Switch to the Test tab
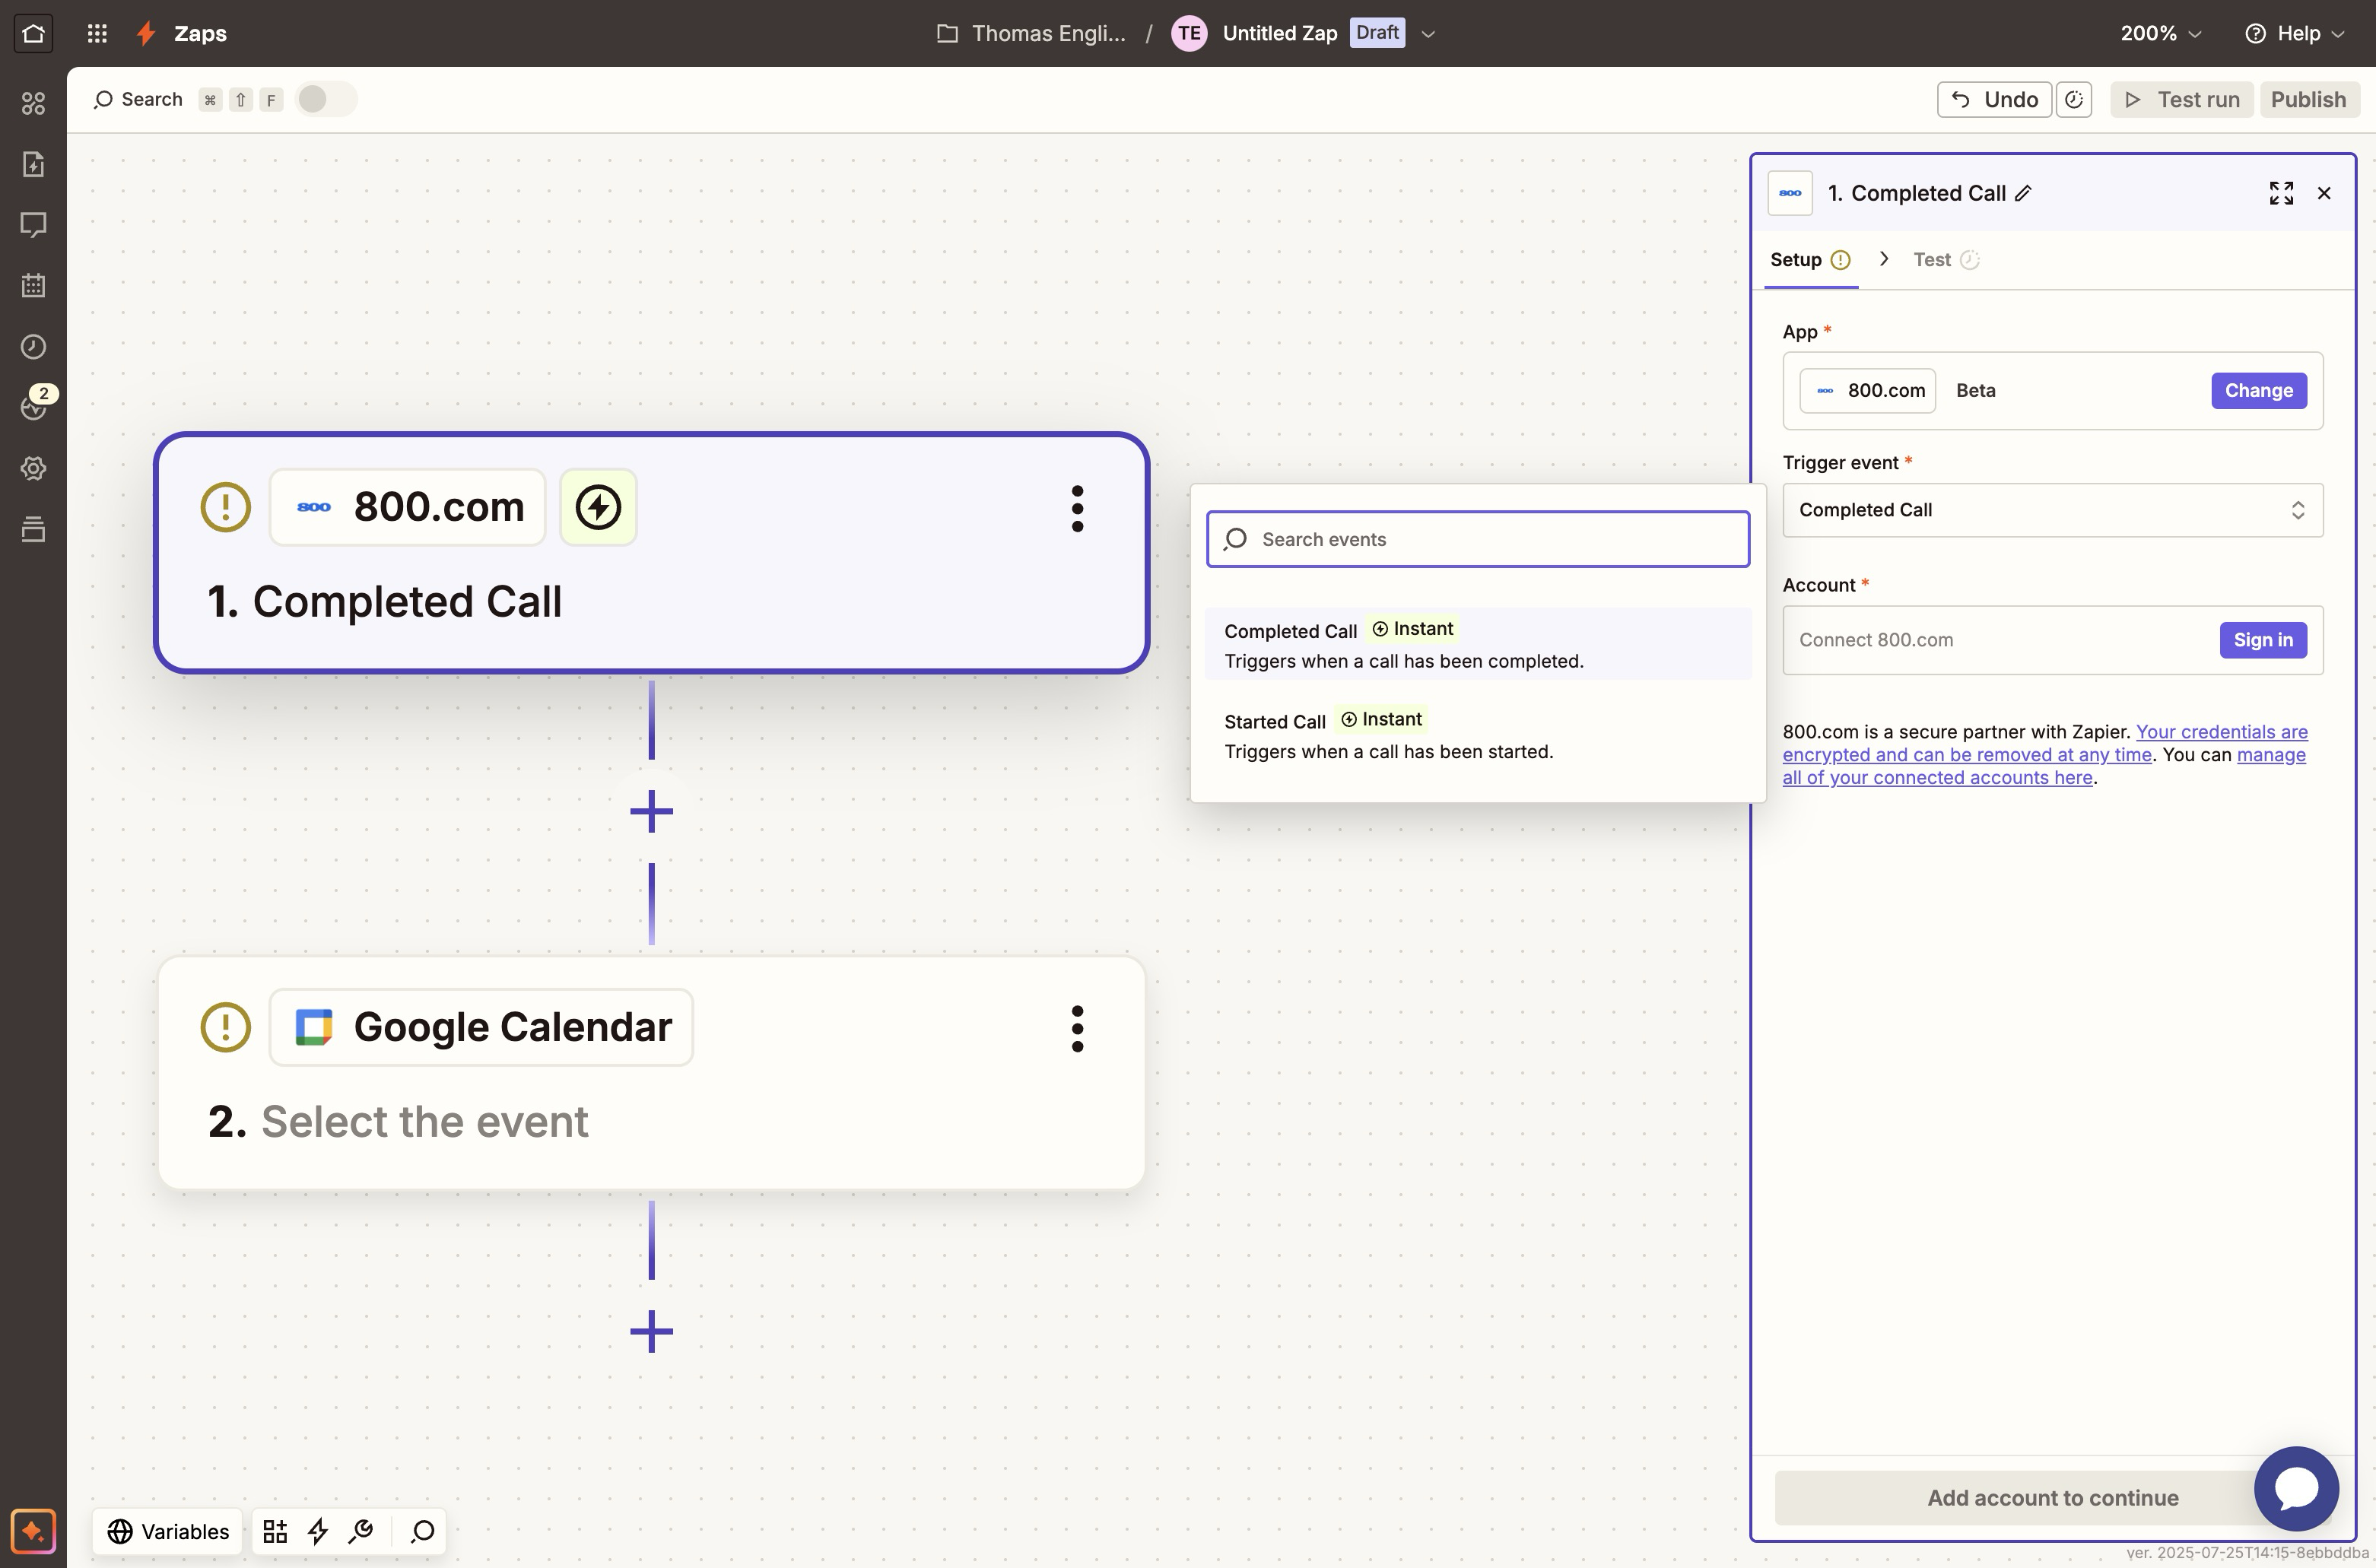2376x1568 pixels. 1946,260
